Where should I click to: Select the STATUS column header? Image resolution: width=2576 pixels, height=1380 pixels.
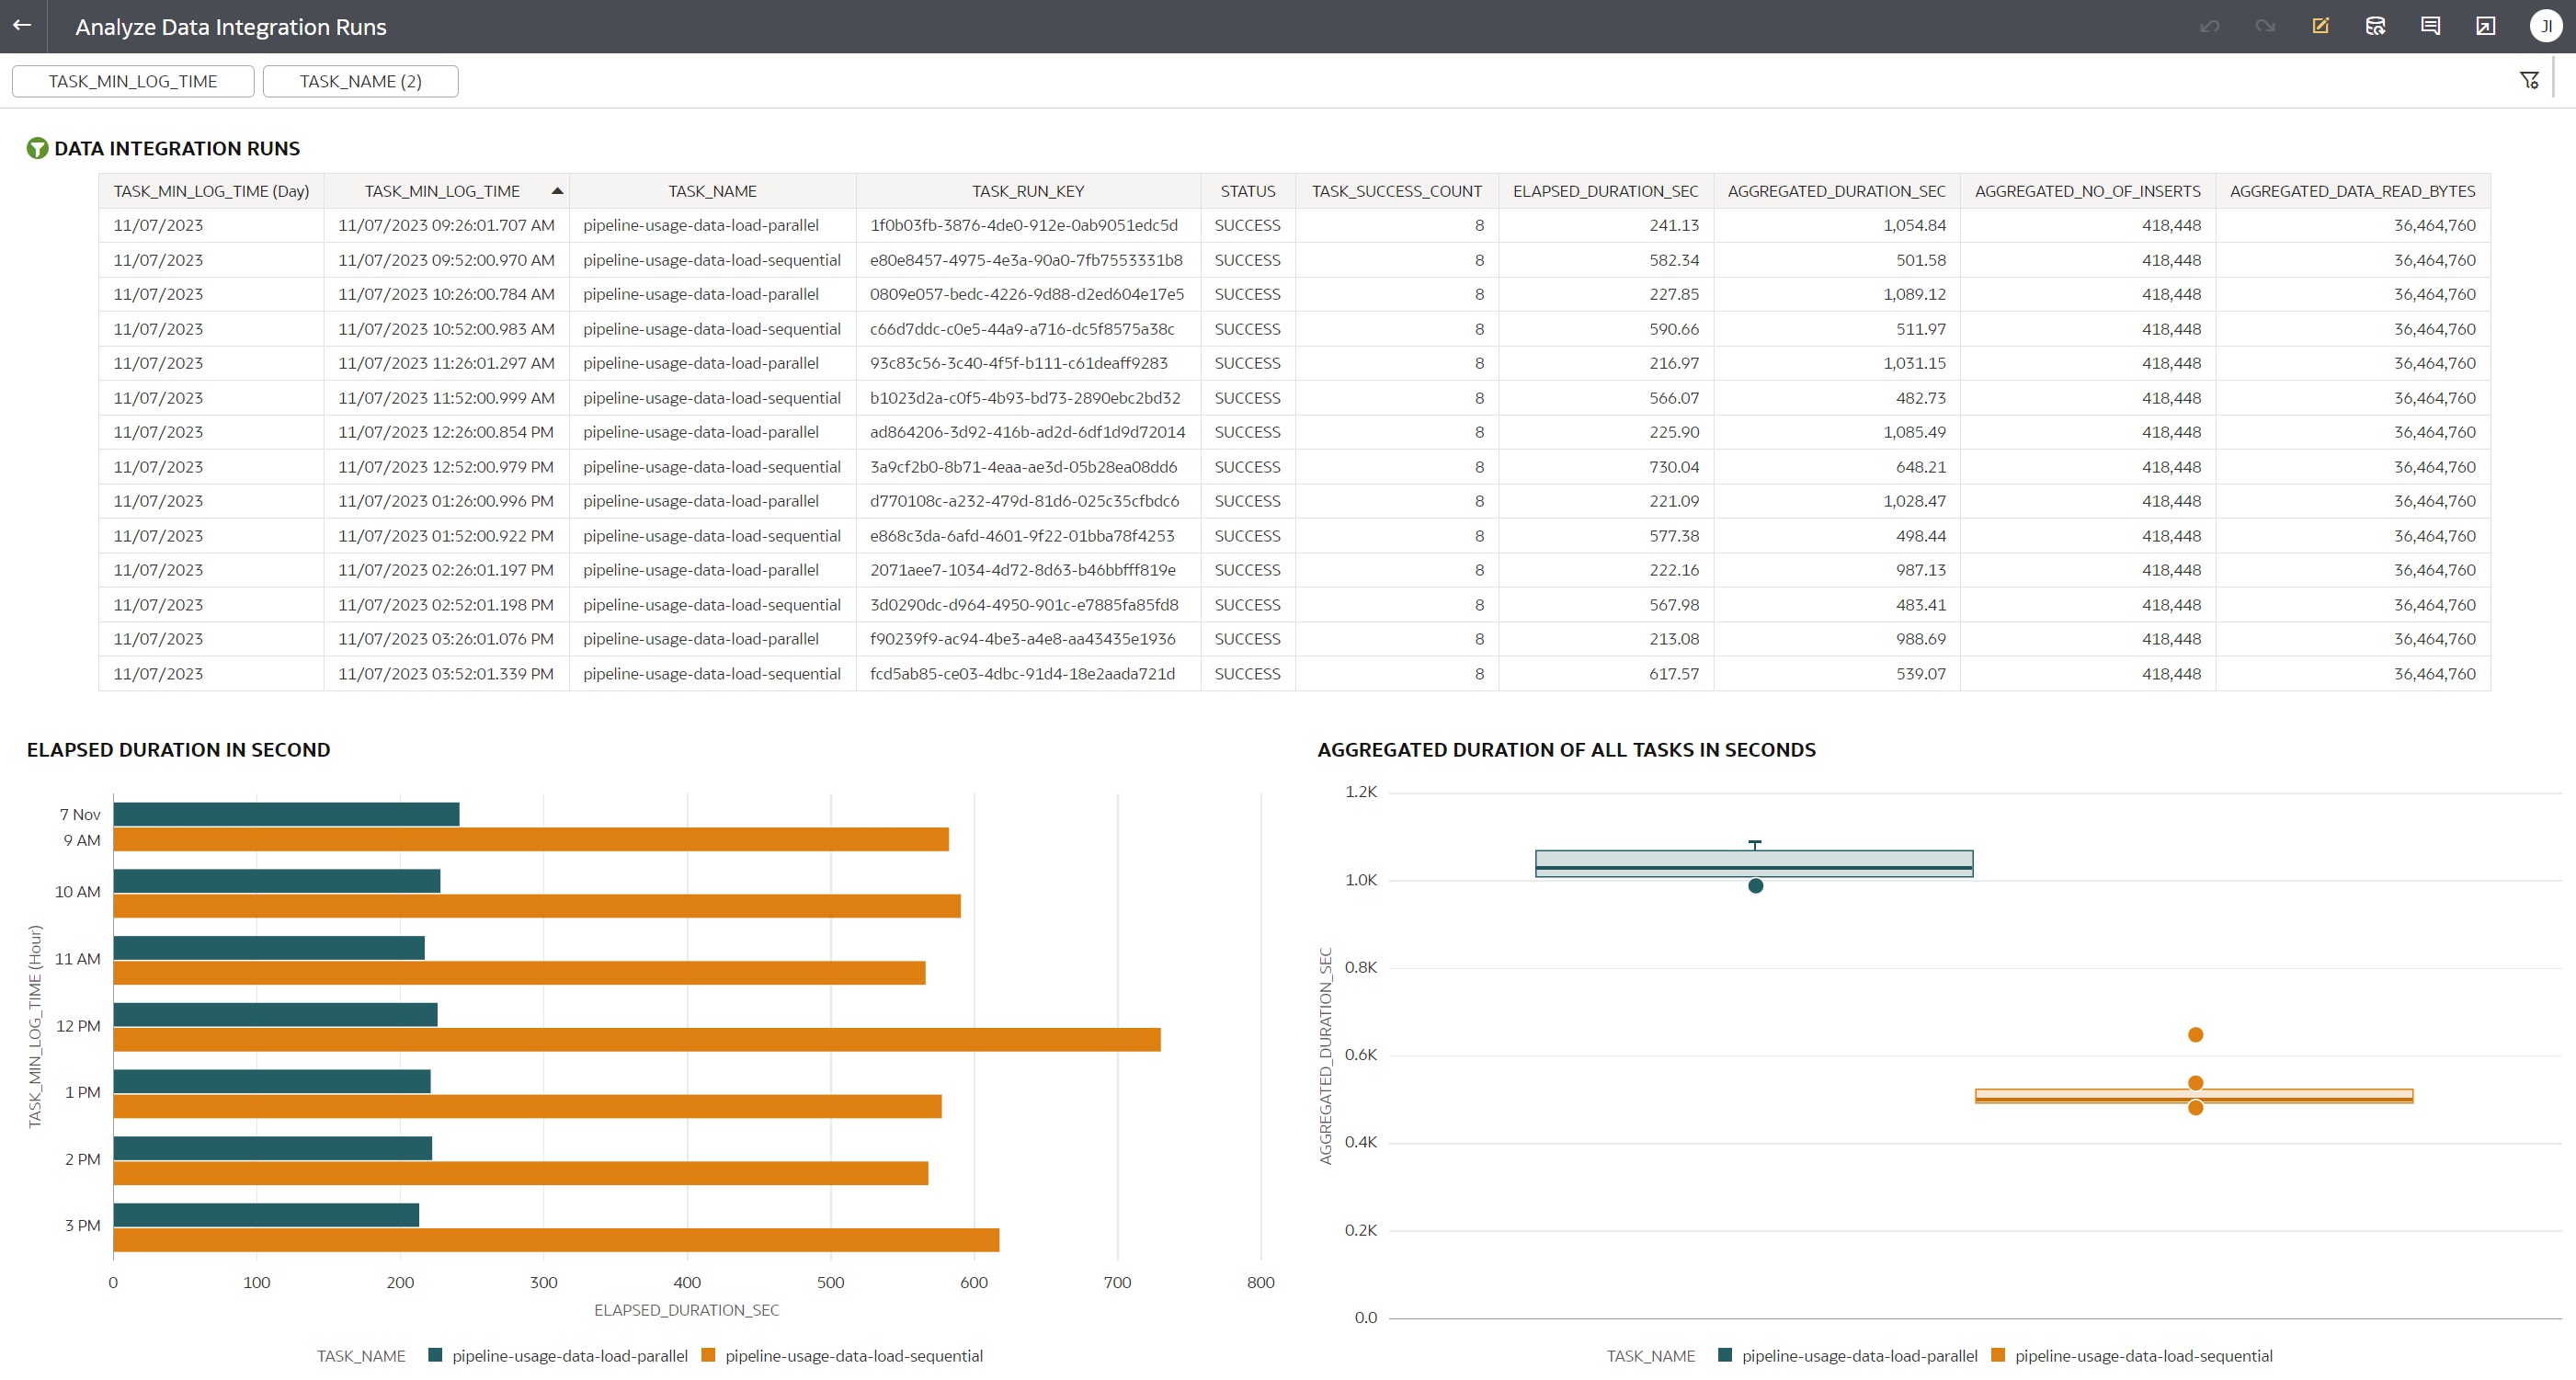(1248, 191)
